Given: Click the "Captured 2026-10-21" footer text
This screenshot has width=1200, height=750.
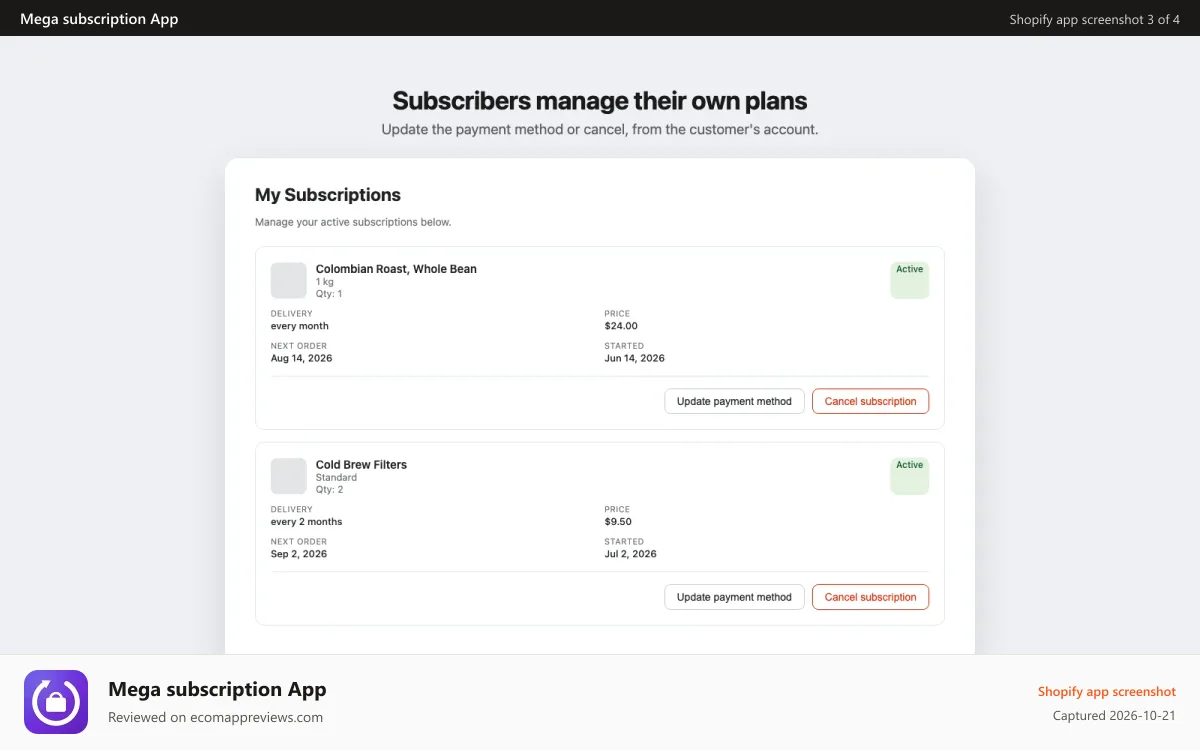Looking at the screenshot, I should click(1114, 716).
